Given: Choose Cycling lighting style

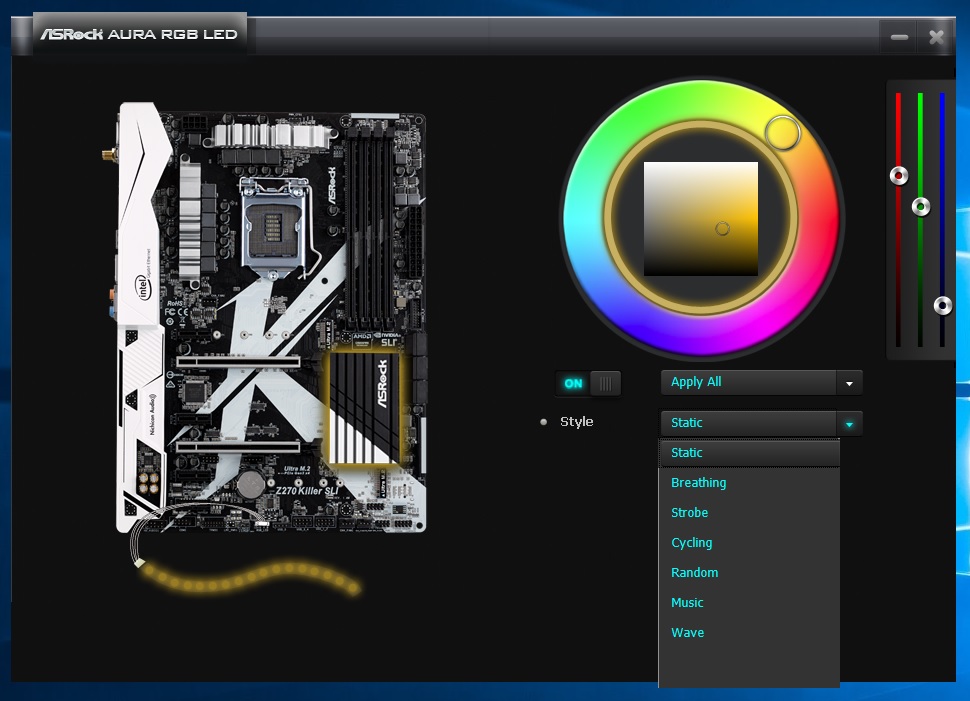Looking at the screenshot, I should [x=749, y=543].
